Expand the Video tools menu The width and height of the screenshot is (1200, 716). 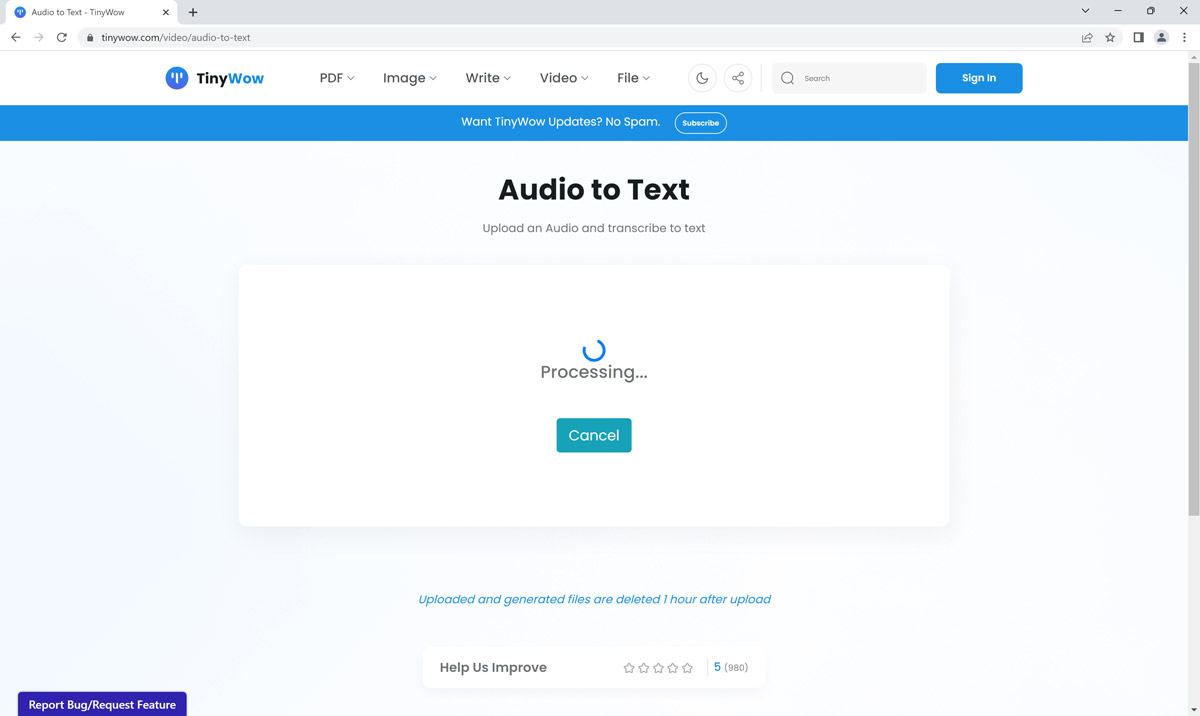pos(563,77)
